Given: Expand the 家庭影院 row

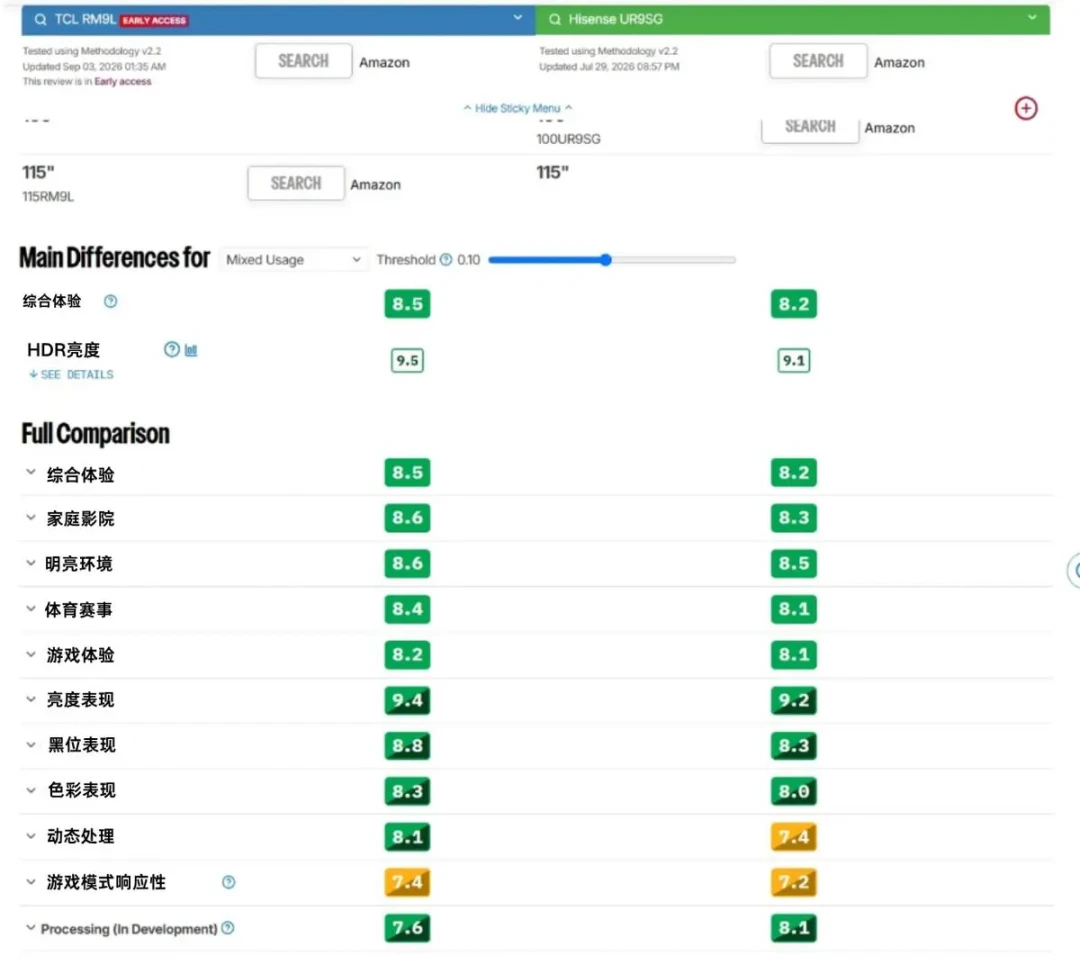Looking at the screenshot, I should 30,518.
